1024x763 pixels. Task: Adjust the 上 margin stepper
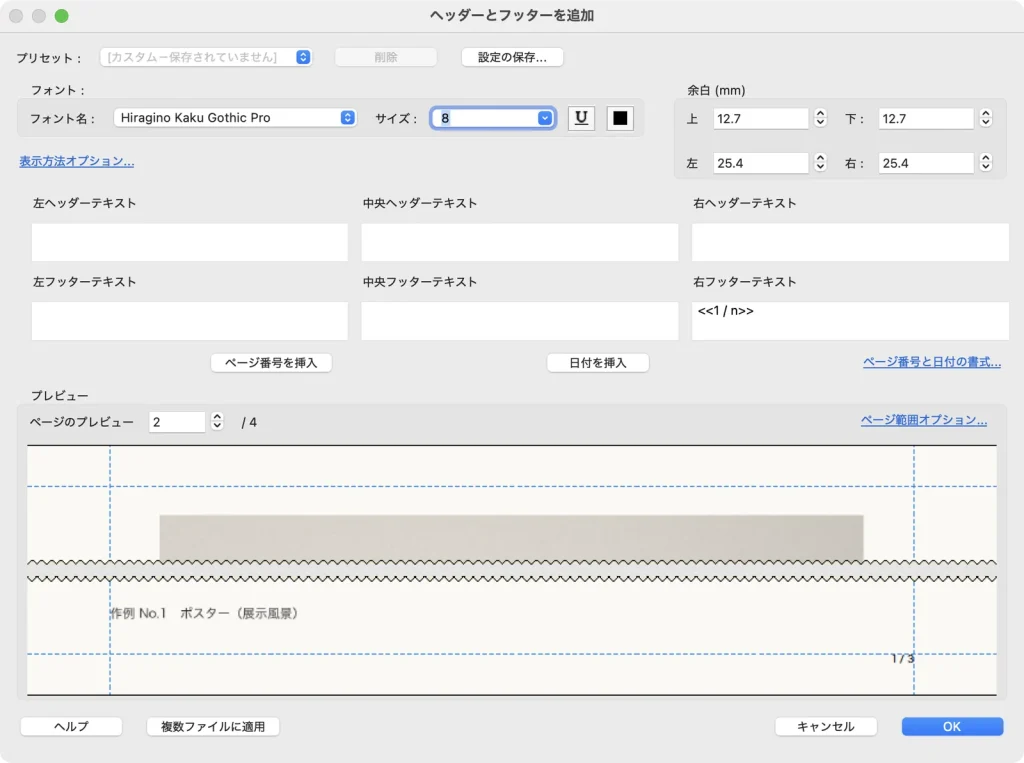pos(820,118)
